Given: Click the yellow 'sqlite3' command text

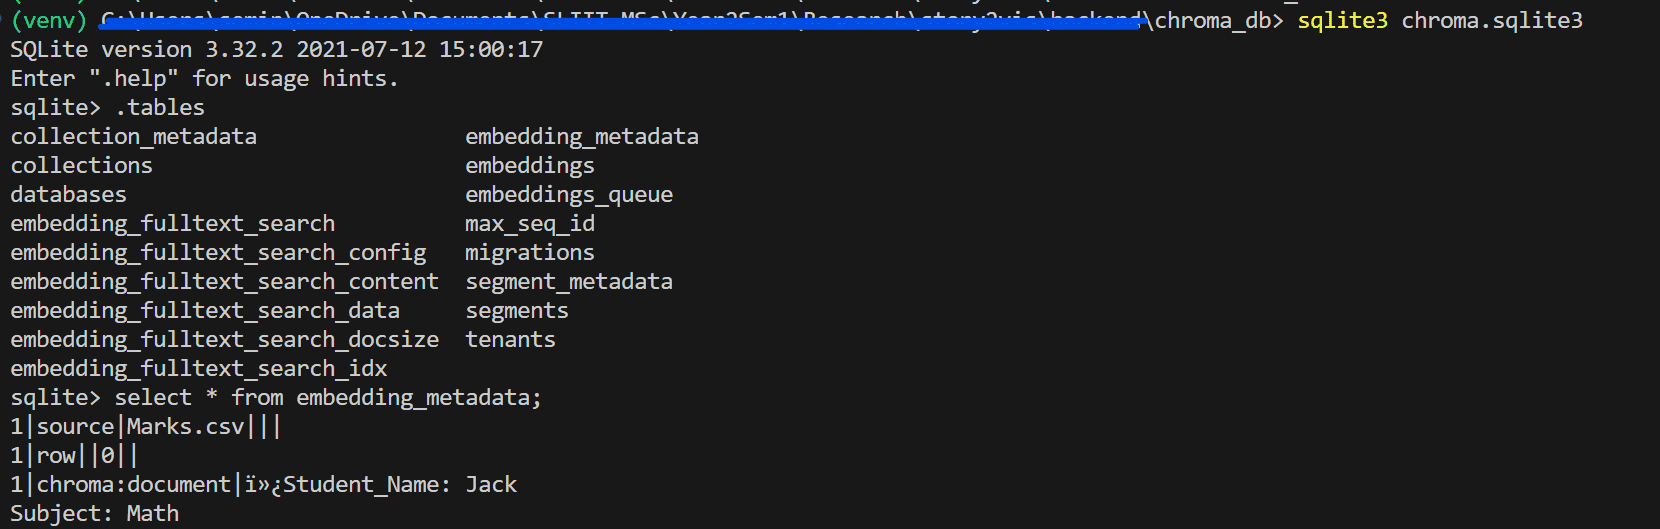Looking at the screenshot, I should (1342, 21).
